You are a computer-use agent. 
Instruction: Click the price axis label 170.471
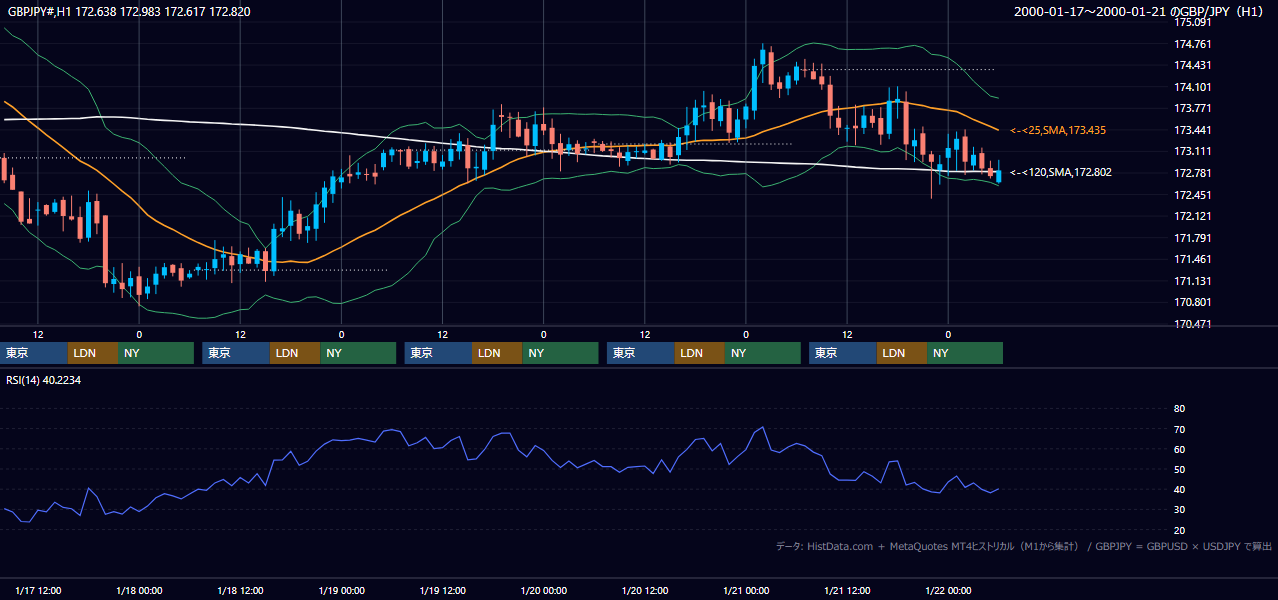(x=1193, y=324)
